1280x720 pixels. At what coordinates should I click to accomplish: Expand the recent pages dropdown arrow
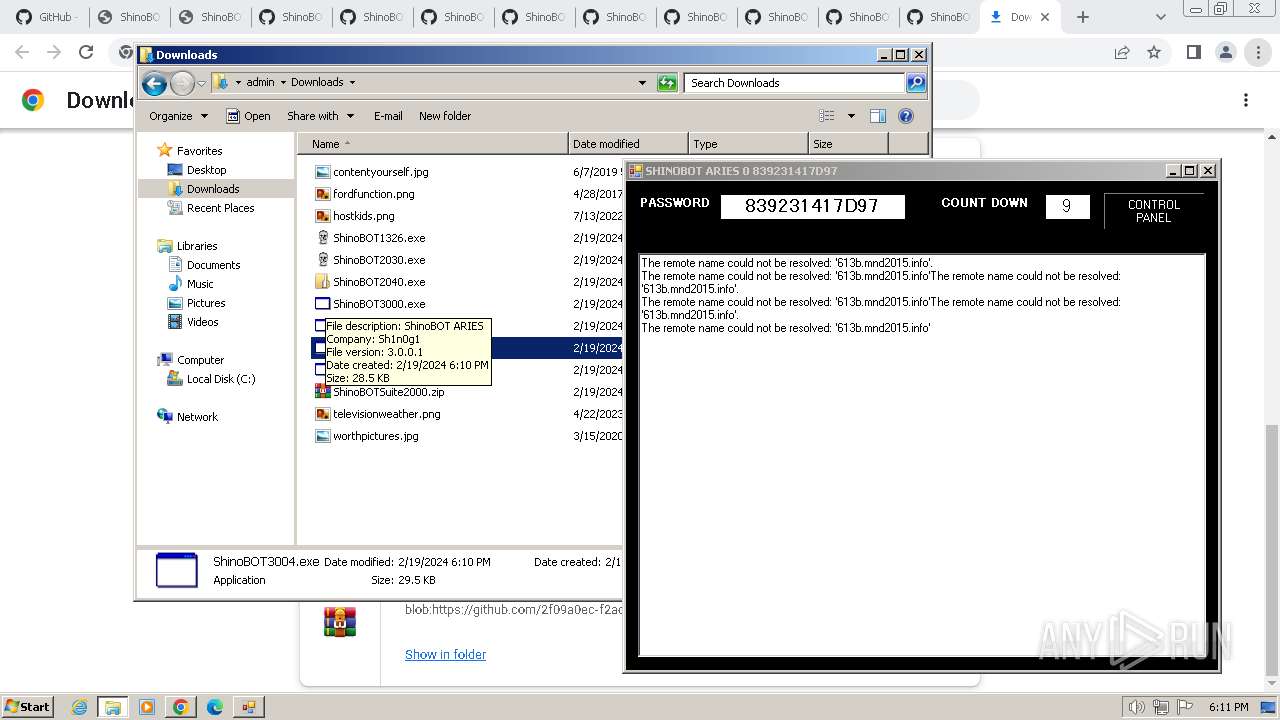click(x=201, y=83)
